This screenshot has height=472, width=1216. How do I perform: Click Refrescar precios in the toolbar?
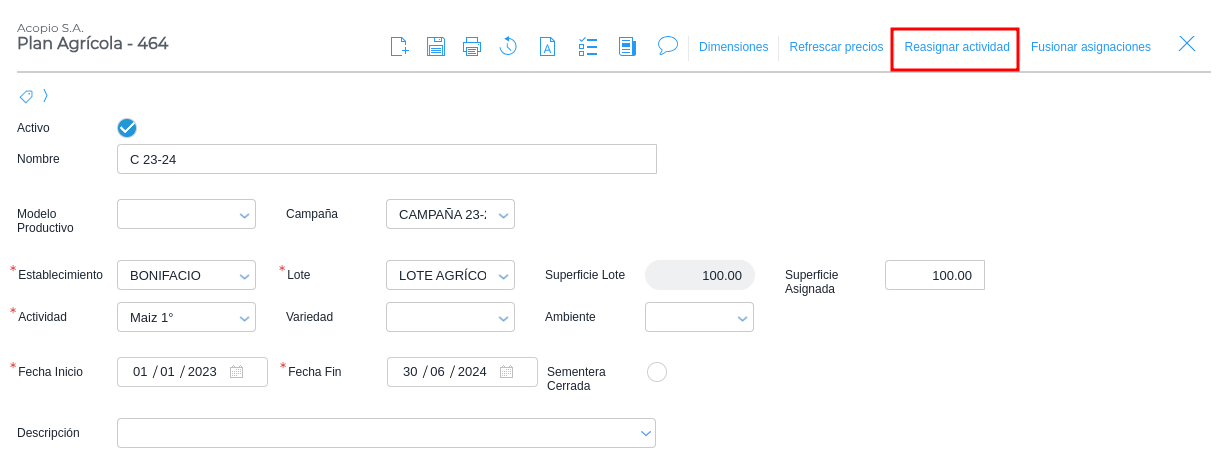(836, 47)
